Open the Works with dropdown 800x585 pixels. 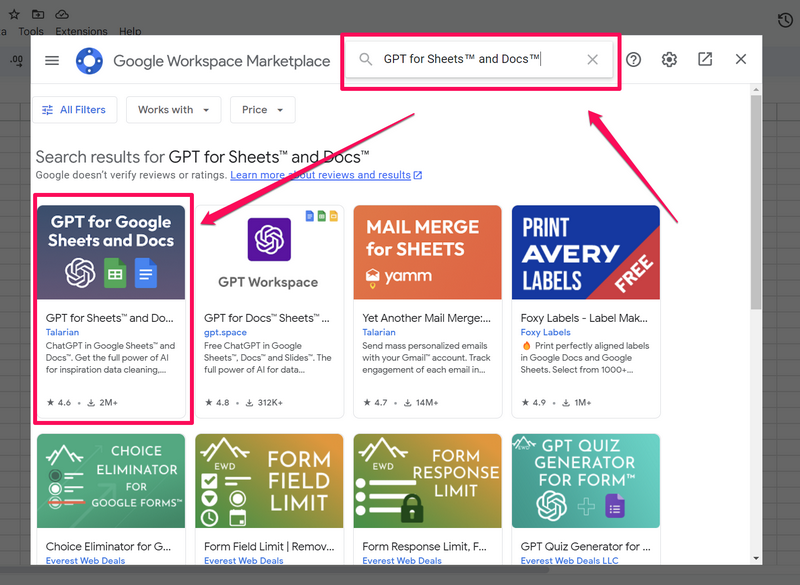click(173, 110)
